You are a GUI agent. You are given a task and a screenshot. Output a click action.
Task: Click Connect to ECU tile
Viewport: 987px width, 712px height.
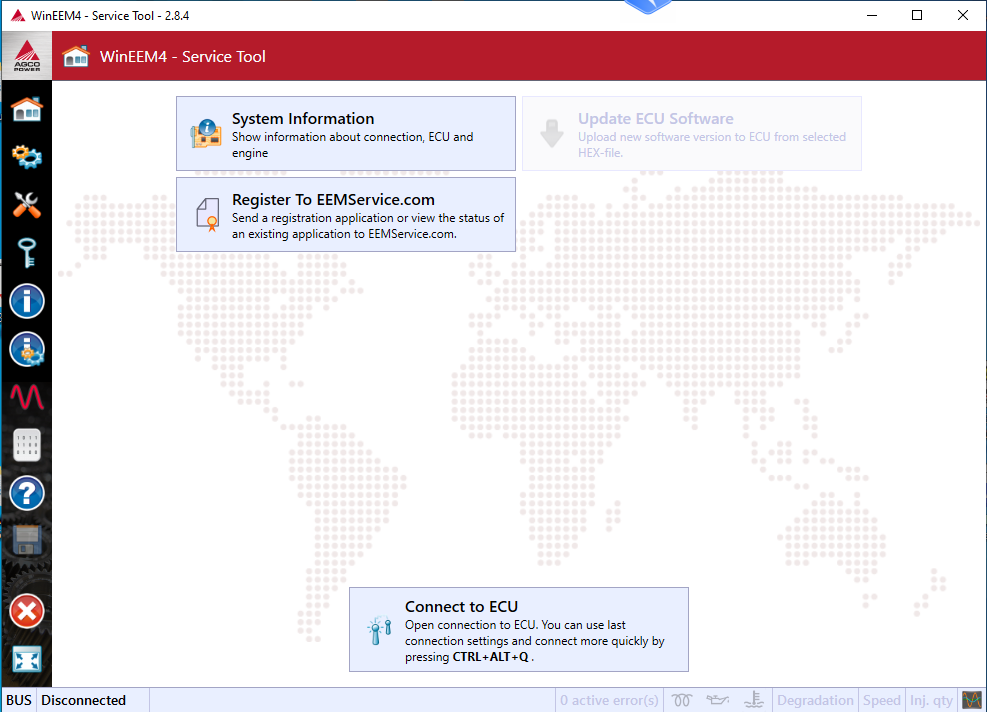[519, 630]
